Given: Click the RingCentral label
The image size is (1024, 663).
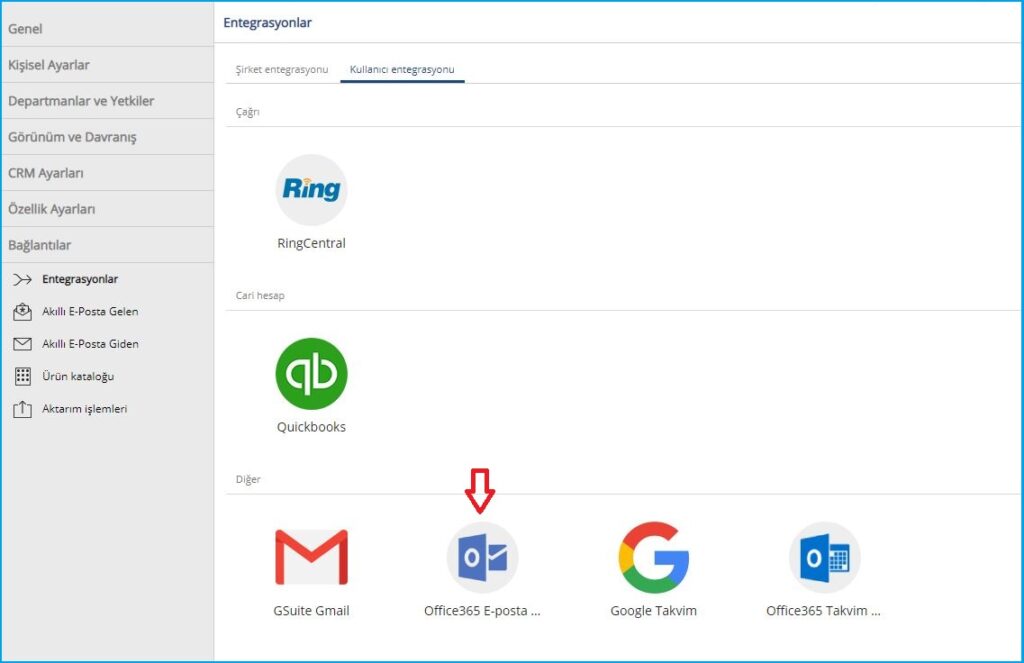Looking at the screenshot, I should pyautogui.click(x=312, y=243).
